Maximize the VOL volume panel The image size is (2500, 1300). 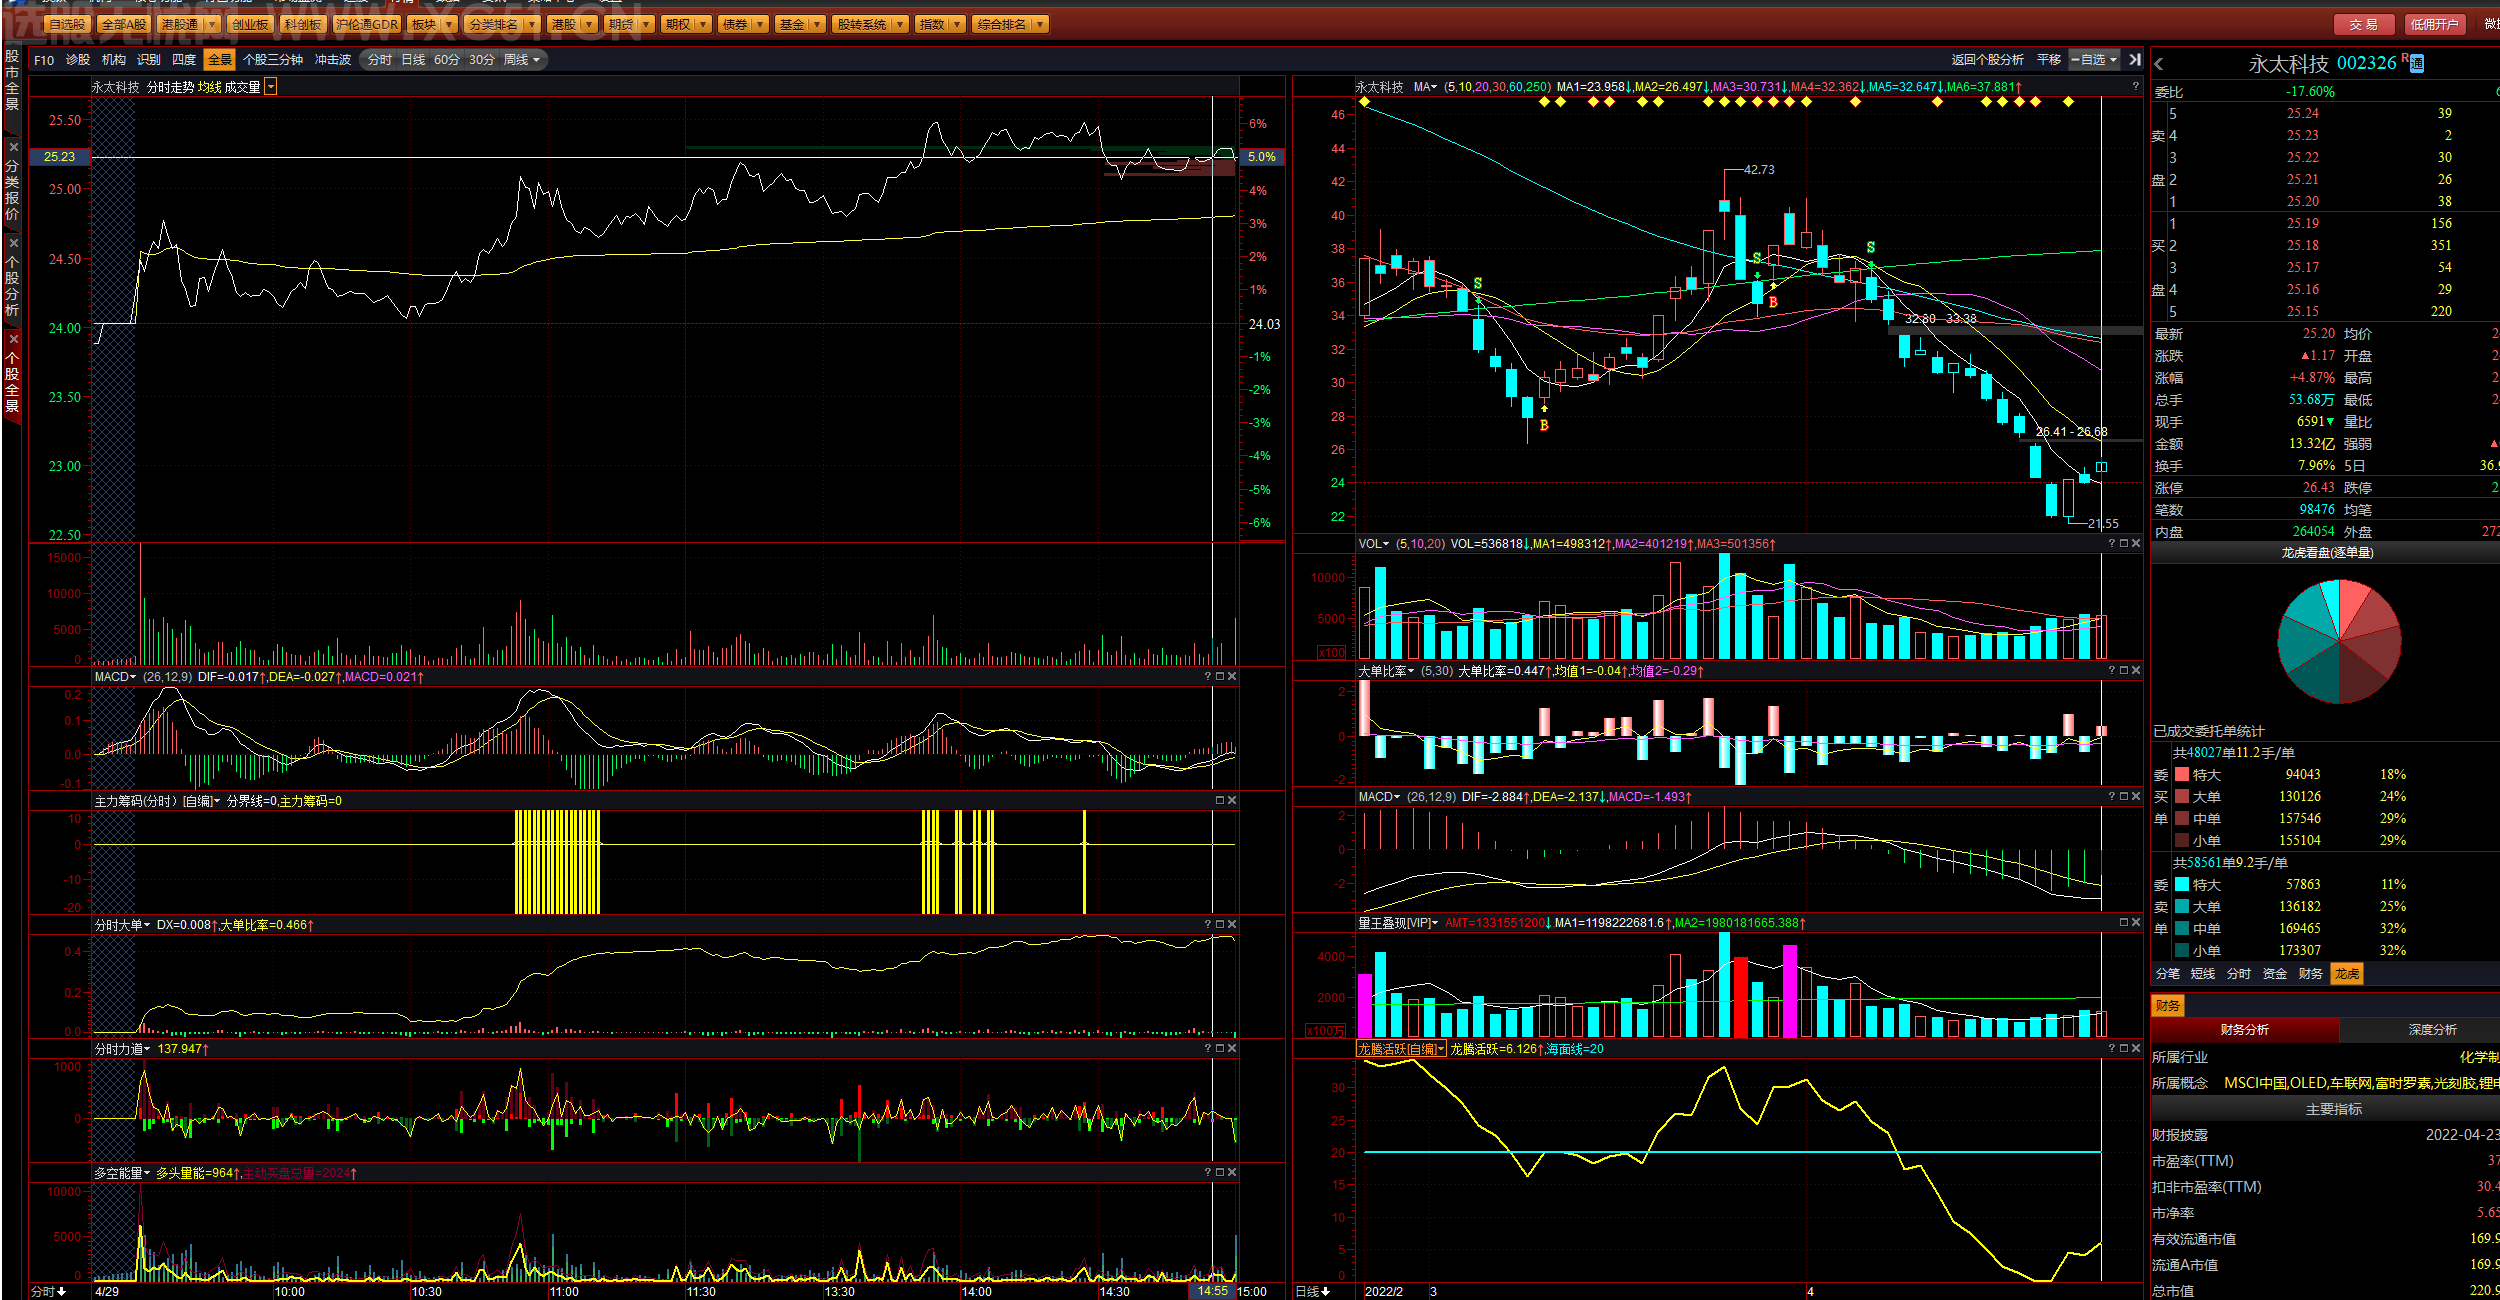2124,544
